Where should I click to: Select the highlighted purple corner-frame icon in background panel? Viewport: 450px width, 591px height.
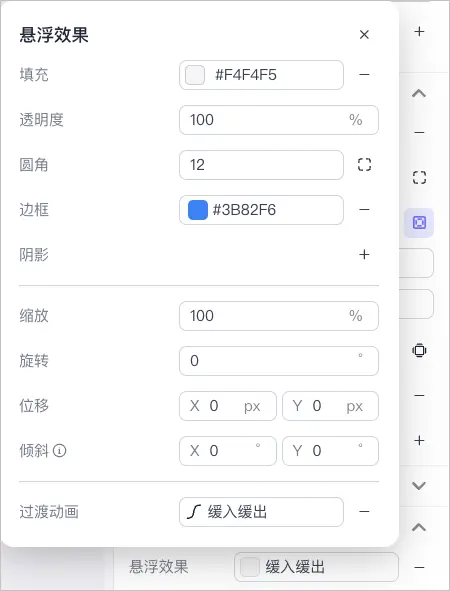pyautogui.click(x=419, y=222)
